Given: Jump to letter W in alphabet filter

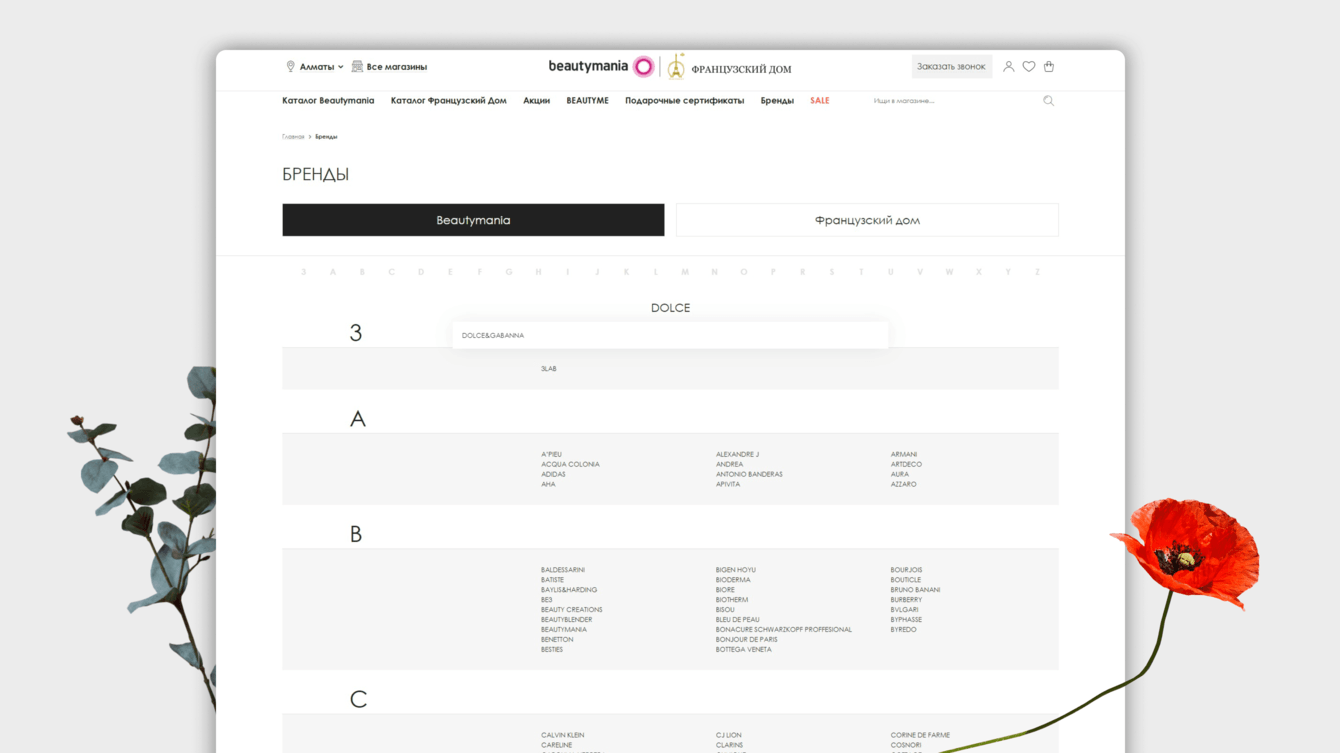Looking at the screenshot, I should click(949, 272).
